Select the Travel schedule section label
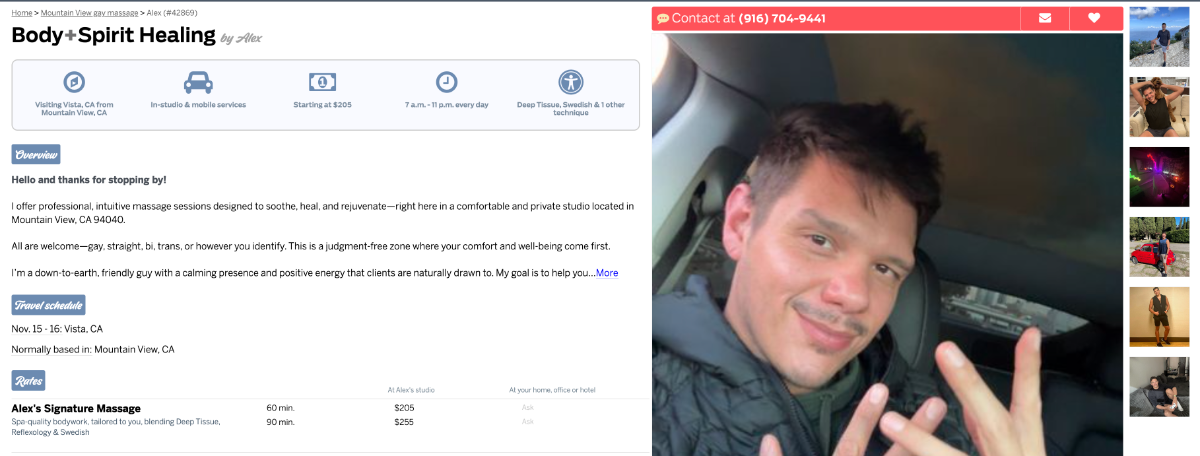The height and width of the screenshot is (456, 1200). coord(48,305)
